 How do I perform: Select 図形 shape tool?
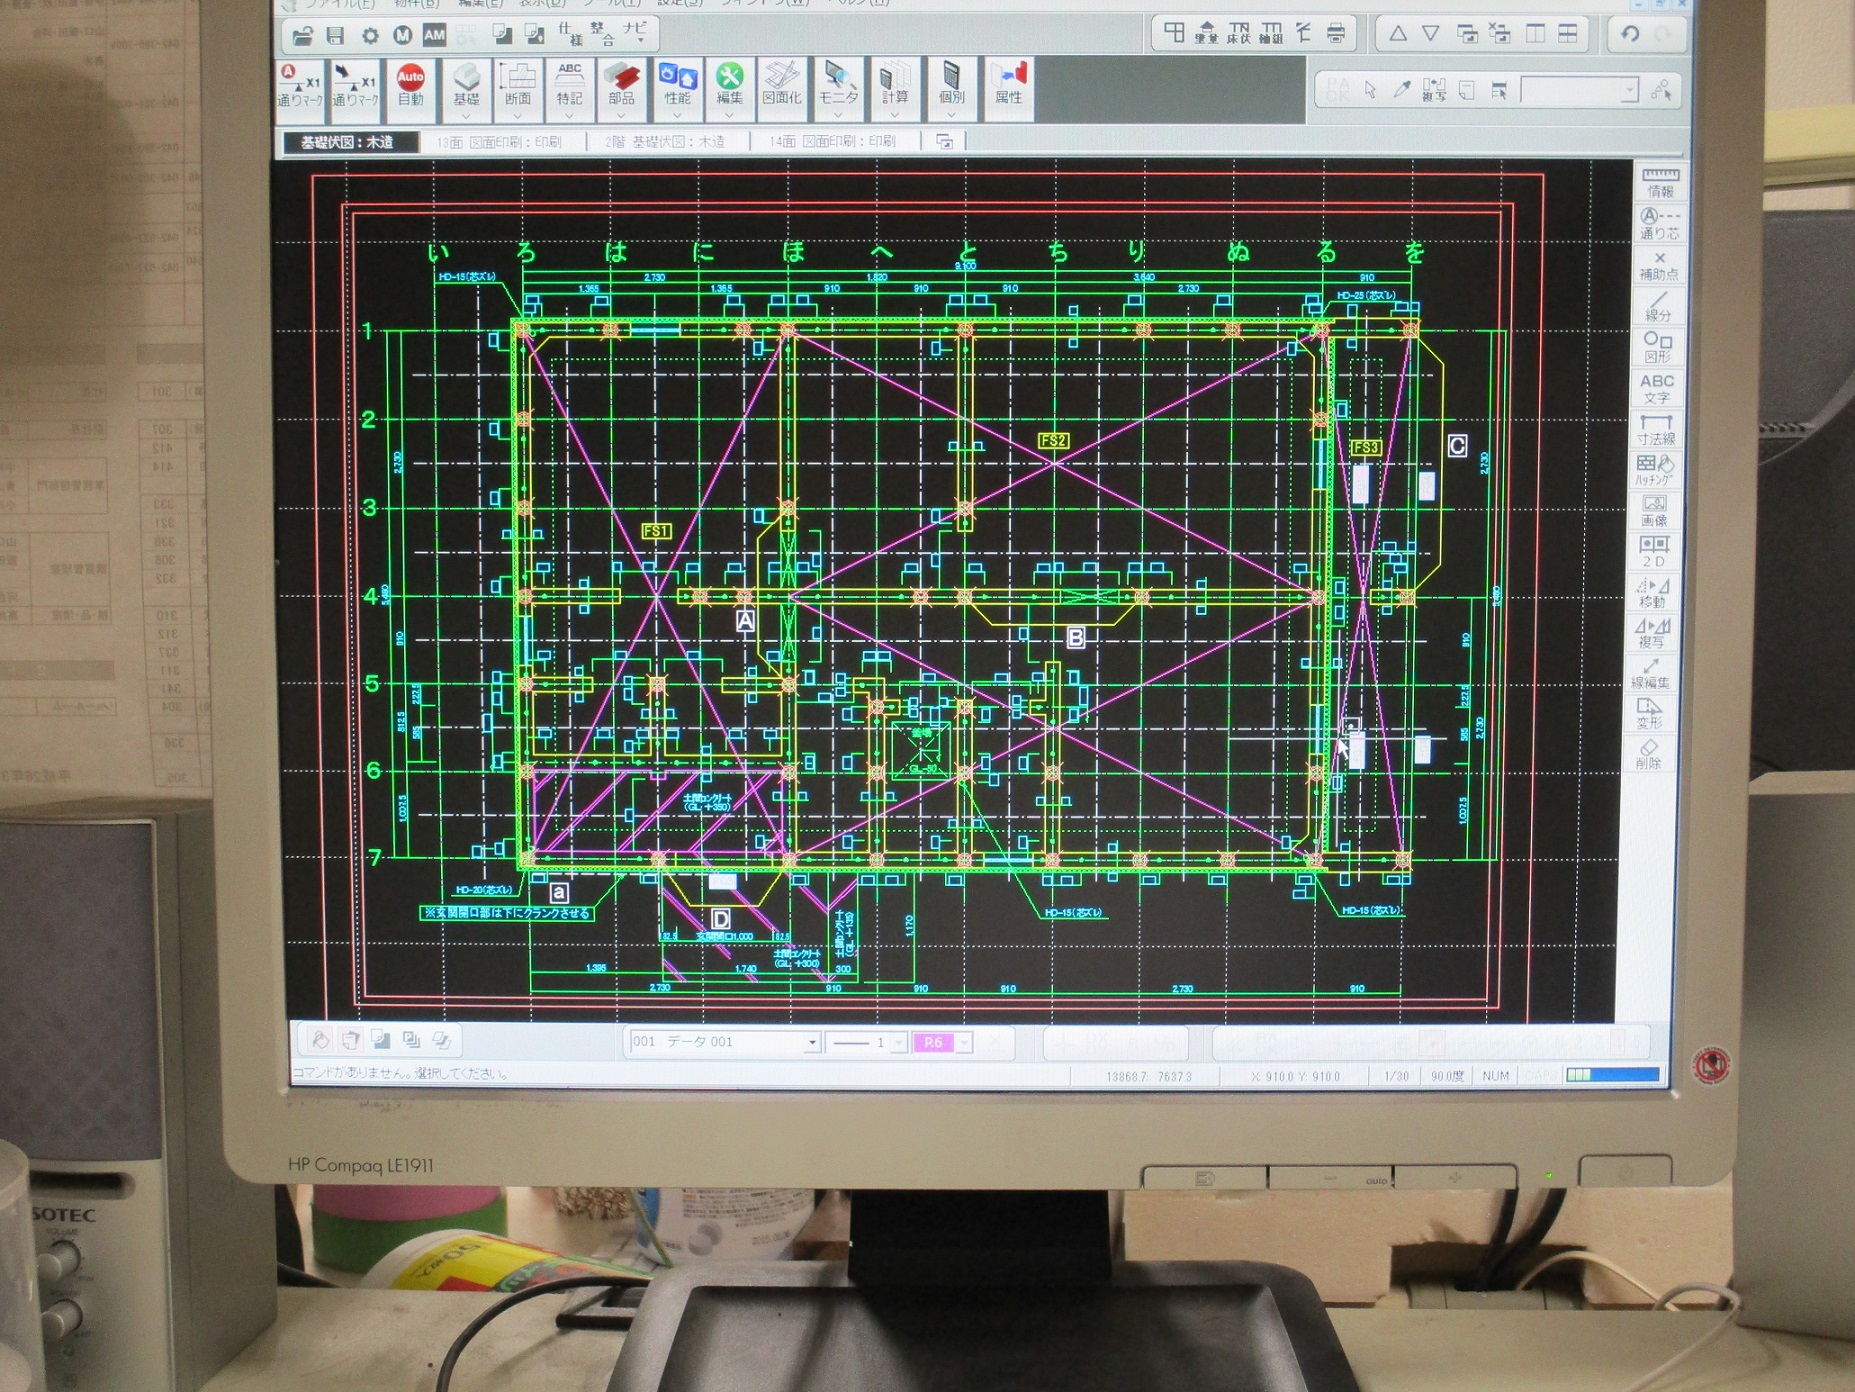(1657, 347)
